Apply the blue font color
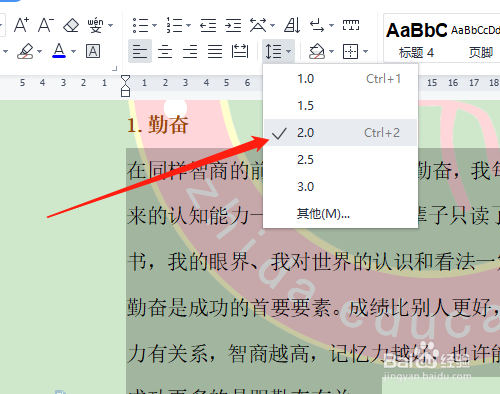The height and width of the screenshot is (394, 500). [x=59, y=51]
